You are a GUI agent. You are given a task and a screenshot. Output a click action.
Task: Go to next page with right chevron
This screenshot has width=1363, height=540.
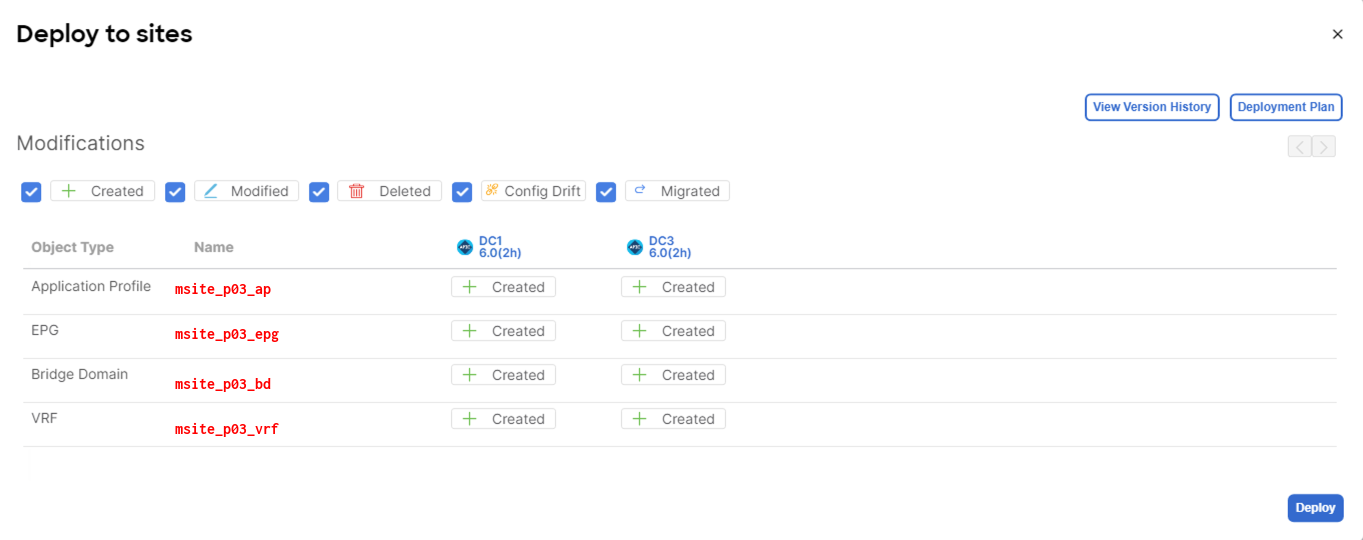point(1324,147)
